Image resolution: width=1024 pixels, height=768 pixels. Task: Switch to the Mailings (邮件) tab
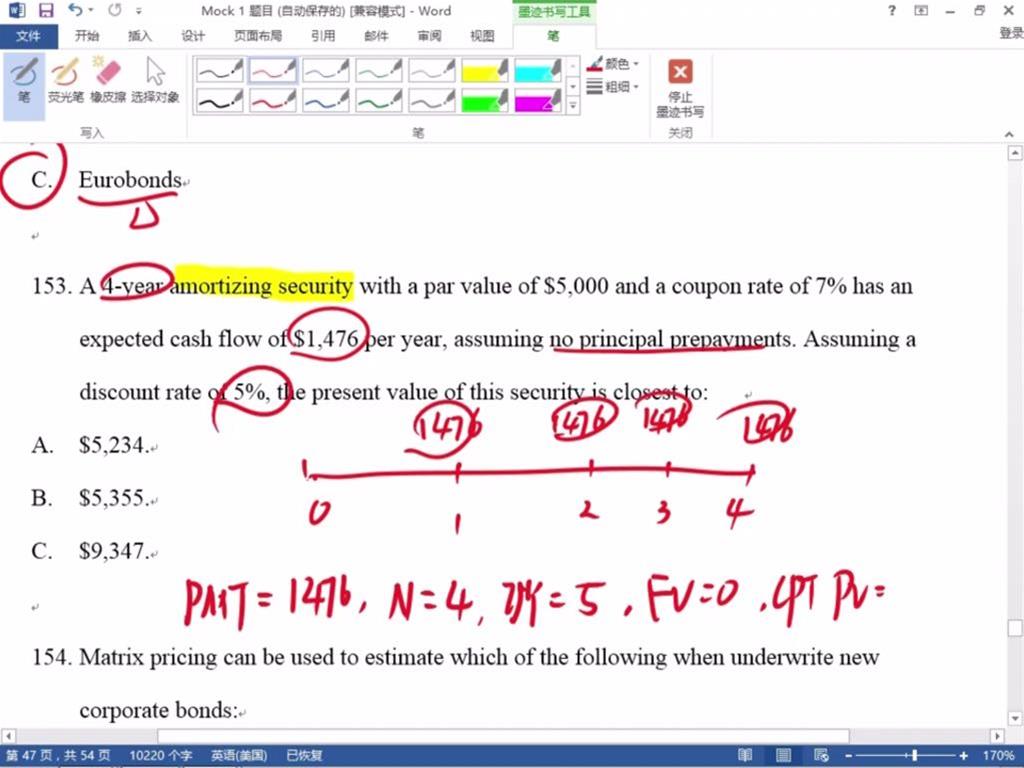(x=376, y=36)
